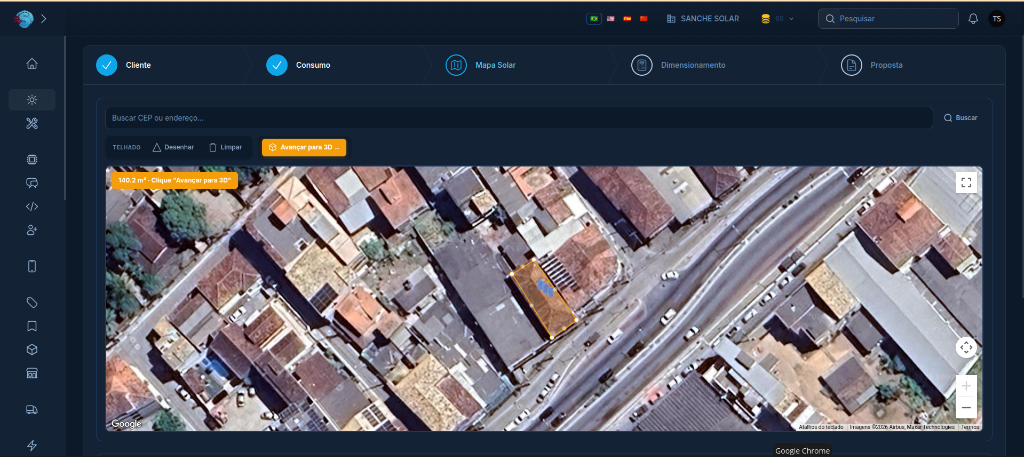Zoom in the map with plus
Image resolution: width=1024 pixels, height=457 pixels.
click(x=966, y=386)
